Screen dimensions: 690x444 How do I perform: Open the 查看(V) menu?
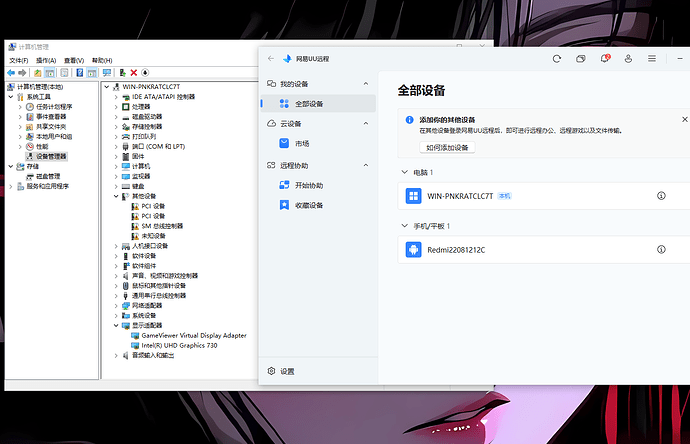click(x=74, y=60)
